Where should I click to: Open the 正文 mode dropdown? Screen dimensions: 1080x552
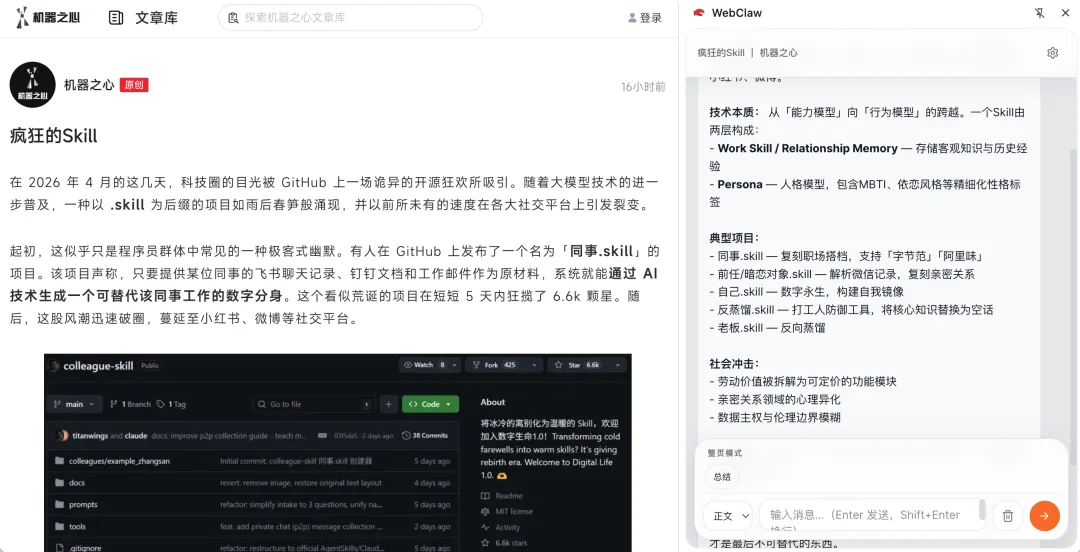click(728, 515)
